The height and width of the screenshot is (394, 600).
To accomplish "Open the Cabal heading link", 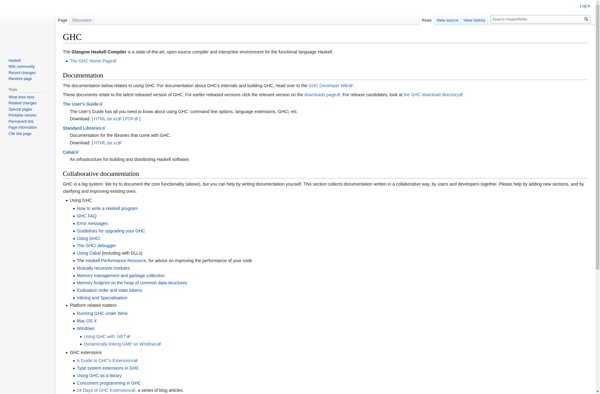I will [x=70, y=152].
